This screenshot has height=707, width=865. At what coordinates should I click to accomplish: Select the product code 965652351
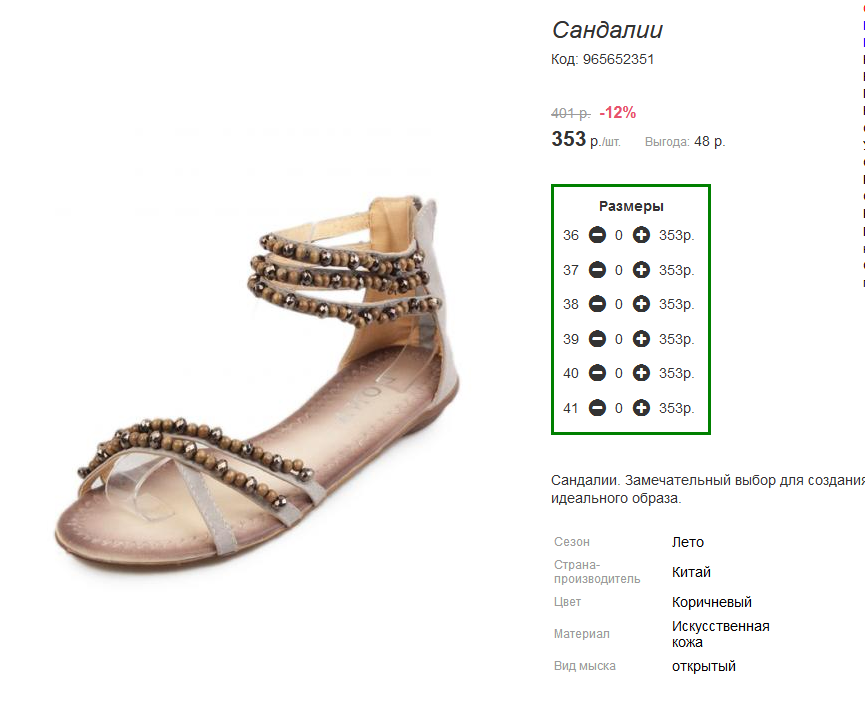coord(618,59)
